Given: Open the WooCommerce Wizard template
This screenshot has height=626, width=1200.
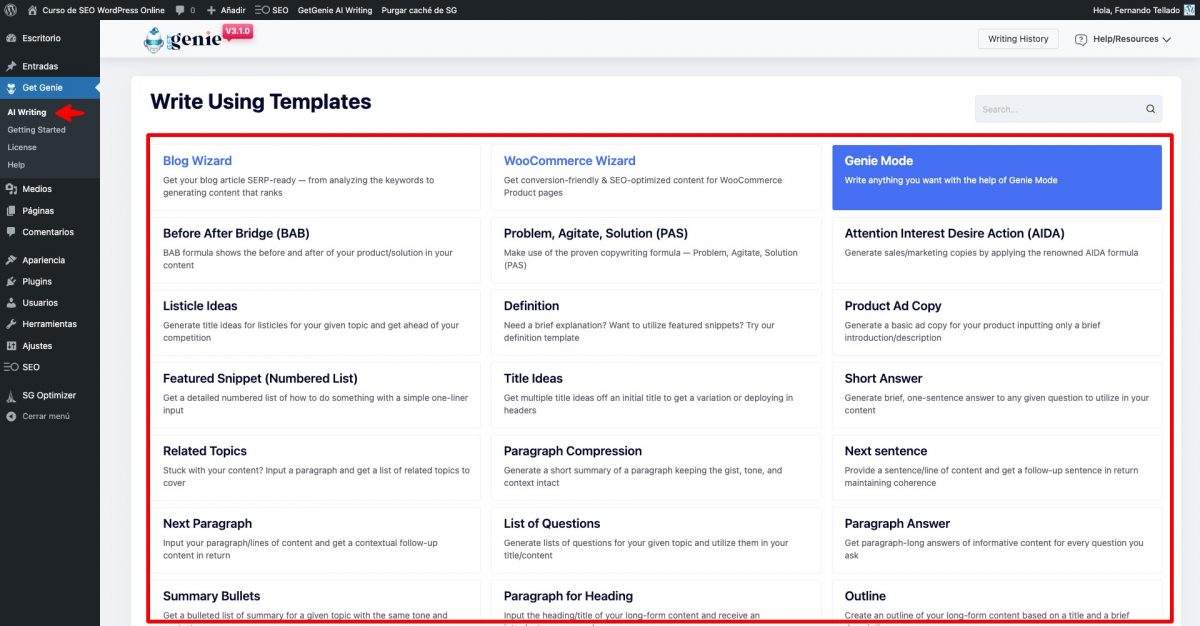Looking at the screenshot, I should [x=656, y=177].
